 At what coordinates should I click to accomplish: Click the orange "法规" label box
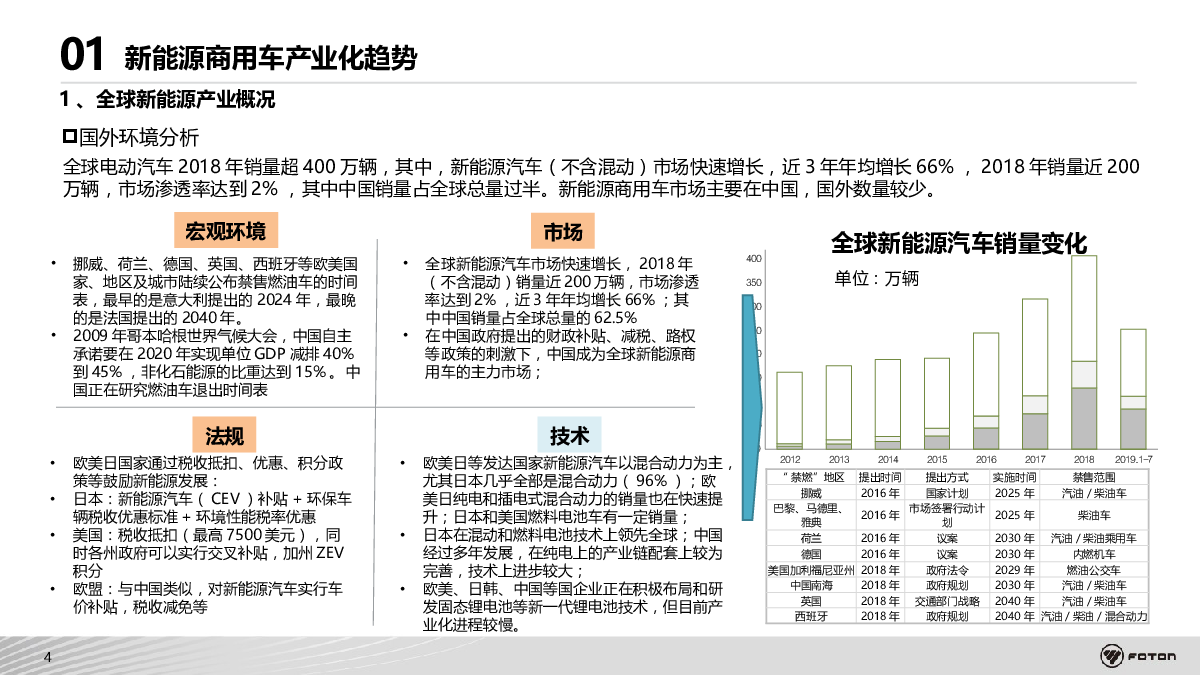225,435
